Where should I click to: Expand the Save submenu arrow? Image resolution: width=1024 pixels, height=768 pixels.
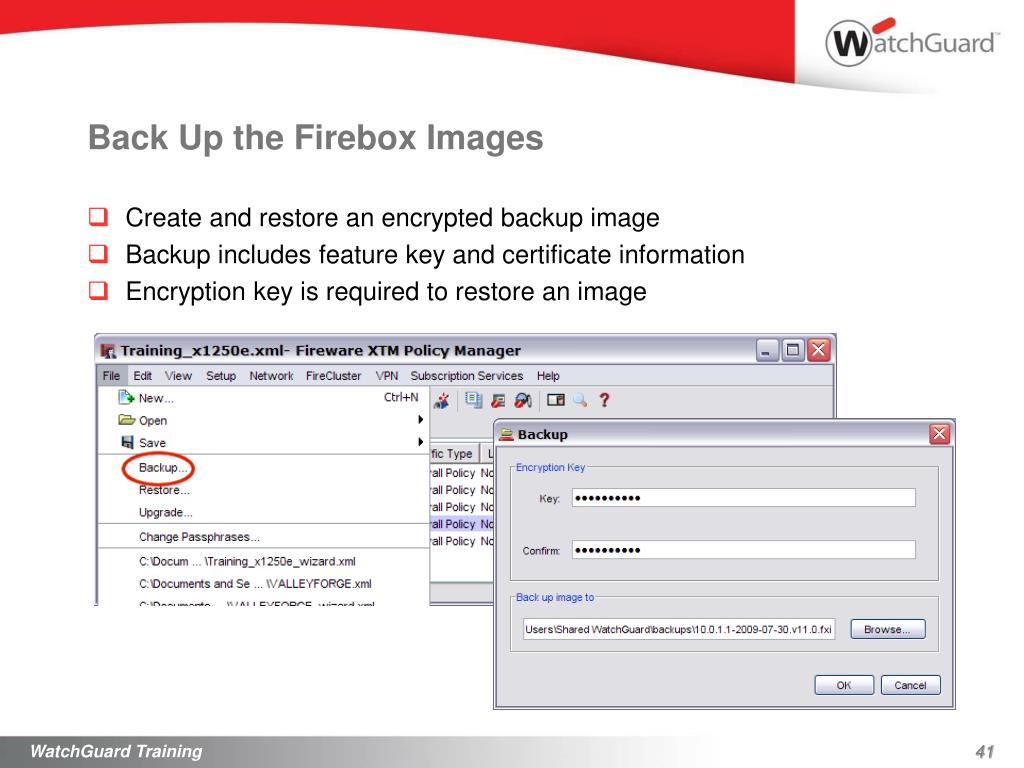[x=421, y=441]
